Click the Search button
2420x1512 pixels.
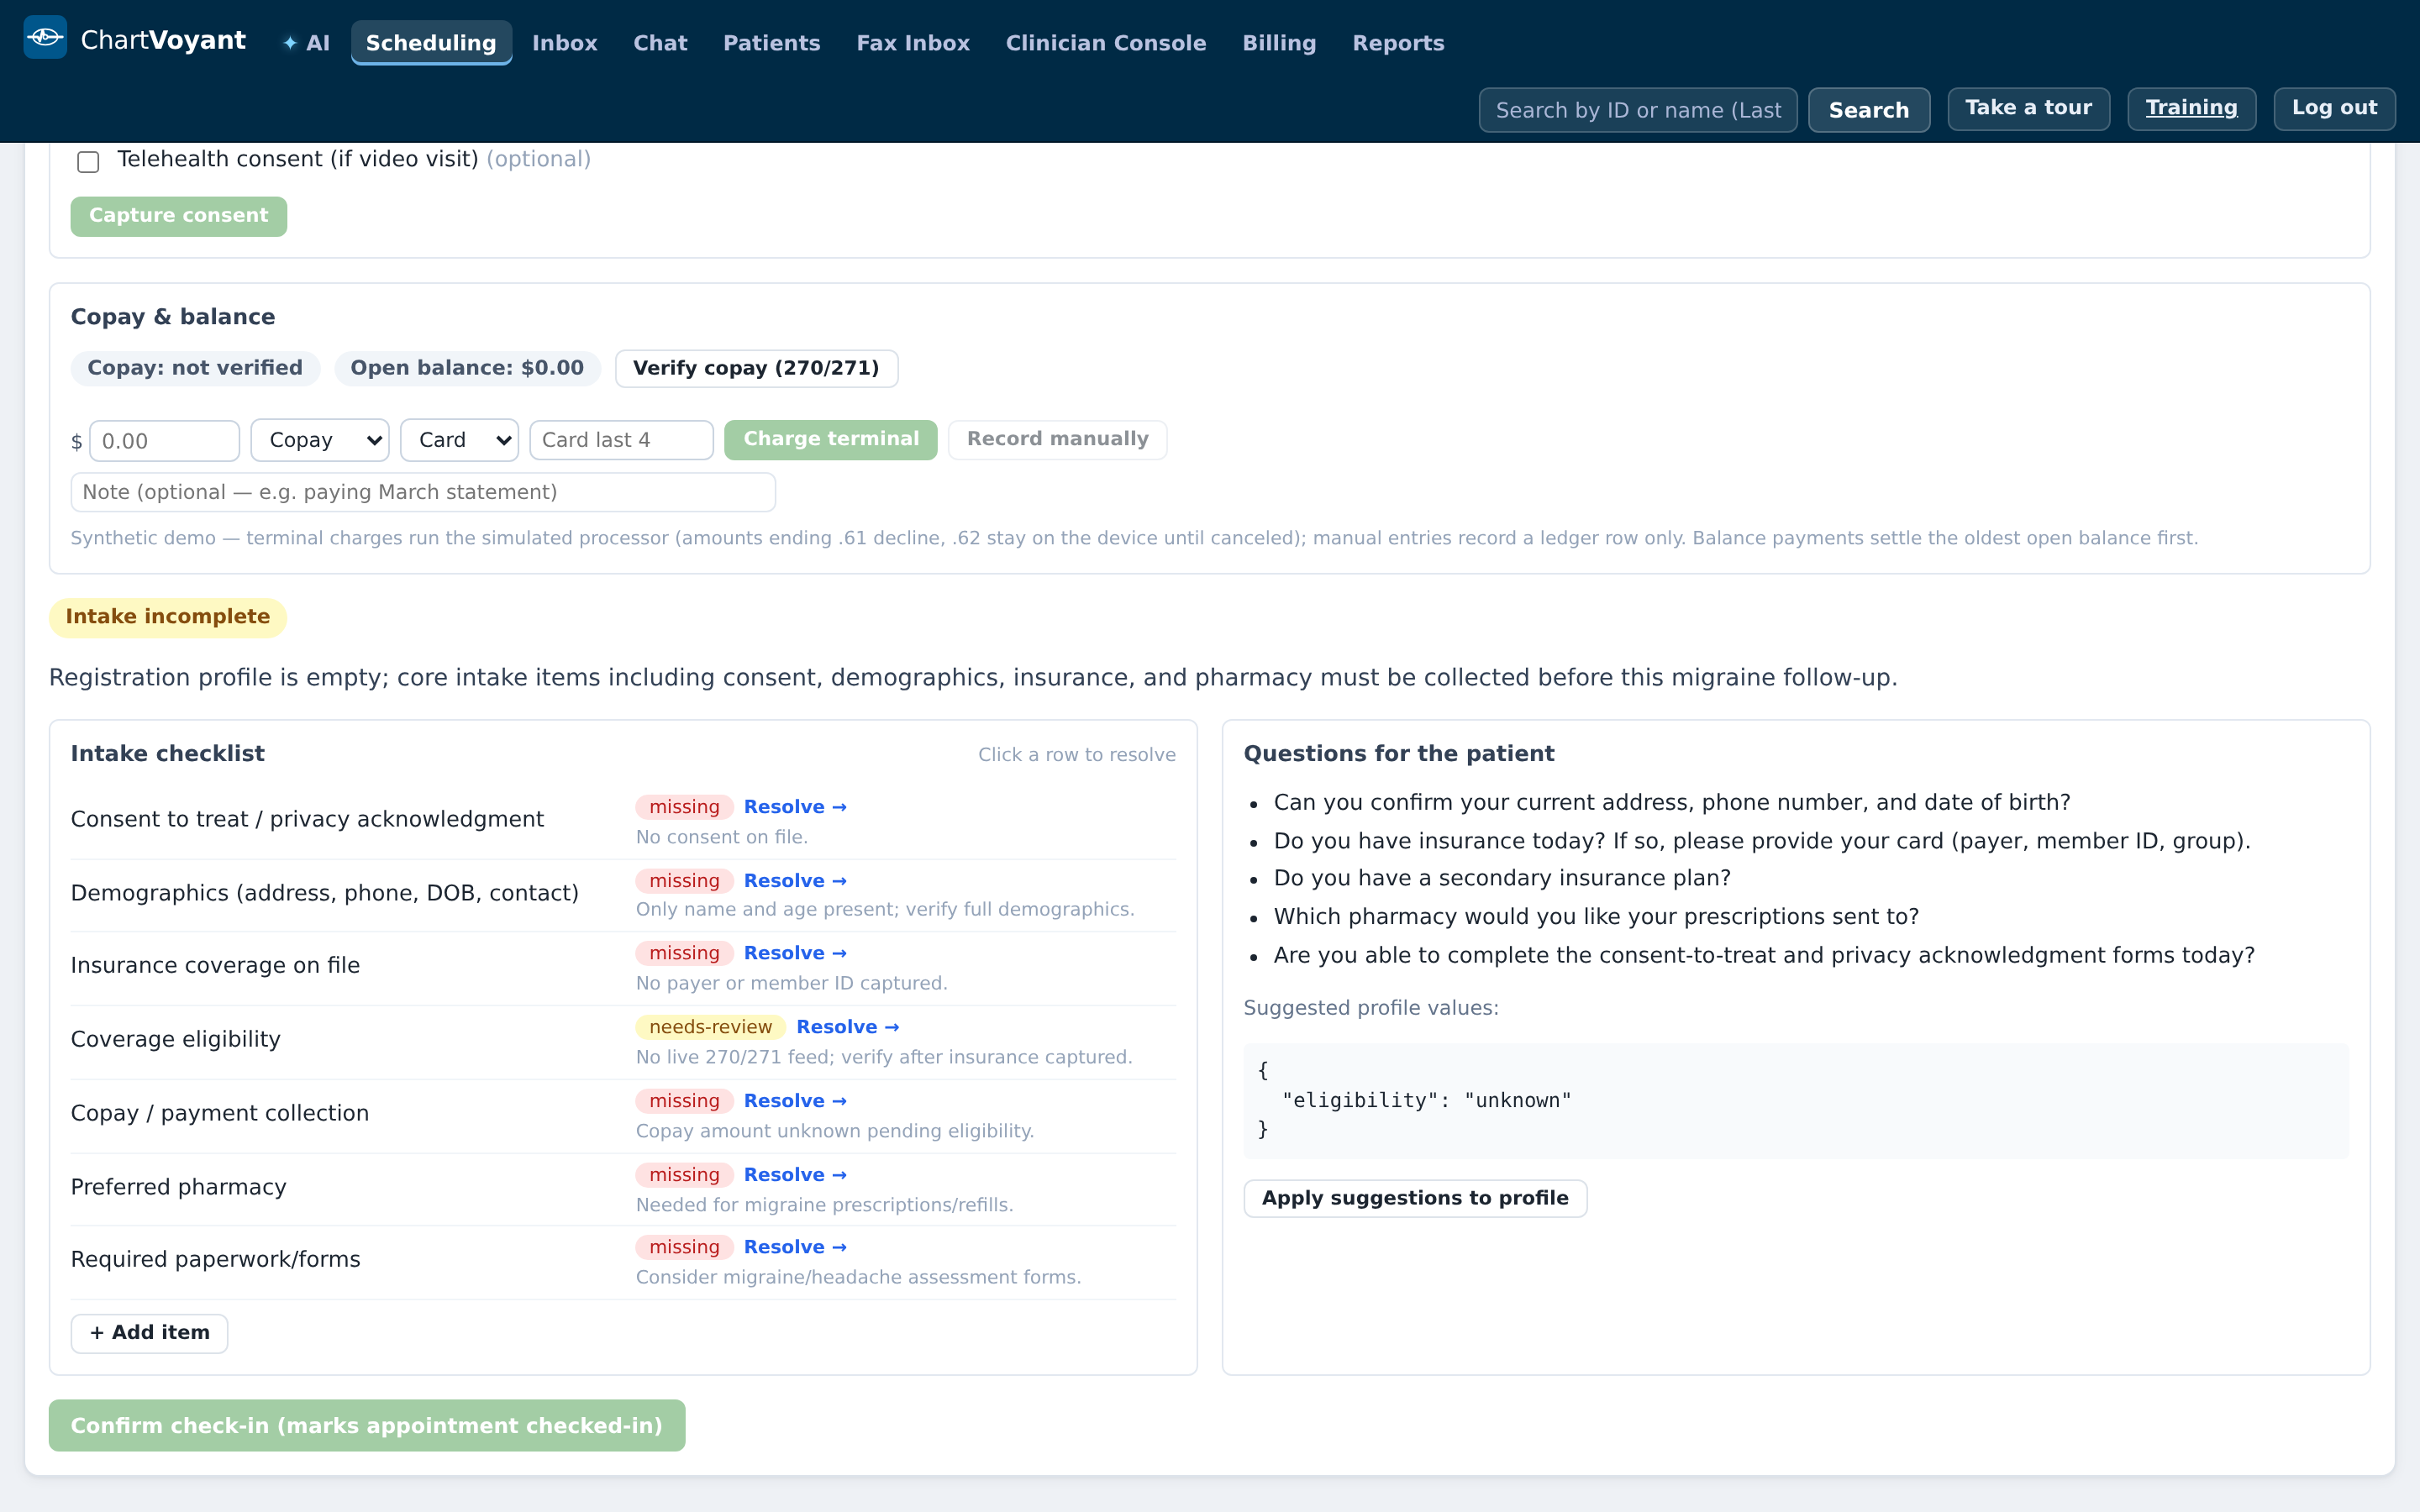point(1868,110)
